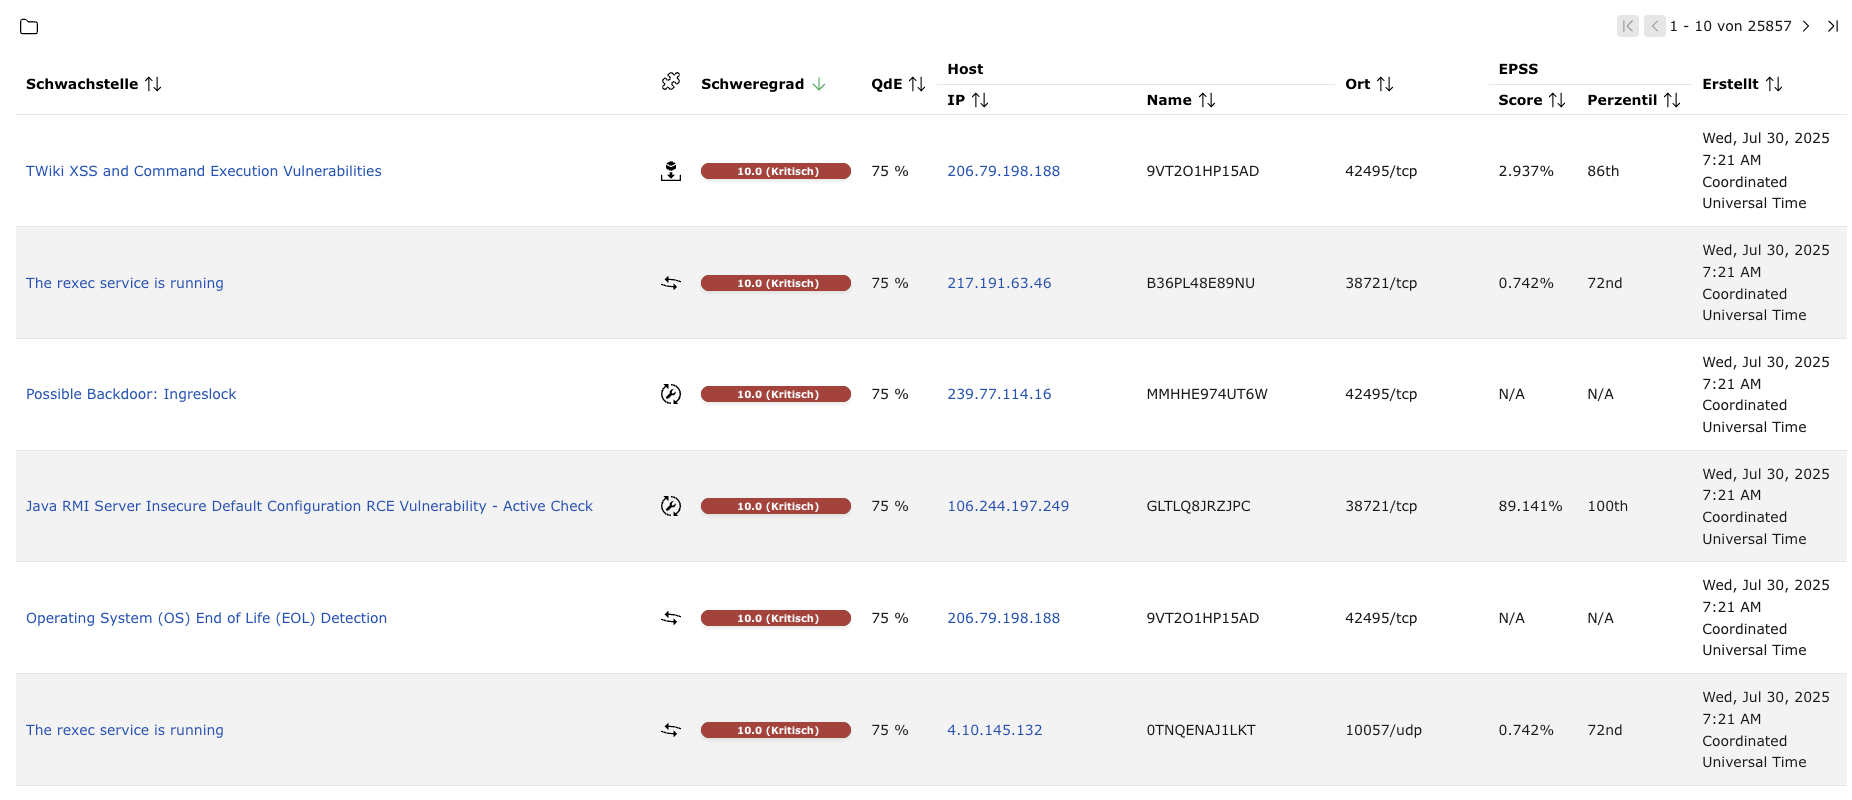Click the solution type column header icon
This screenshot has height=800, width=1852.
pyautogui.click(x=671, y=82)
